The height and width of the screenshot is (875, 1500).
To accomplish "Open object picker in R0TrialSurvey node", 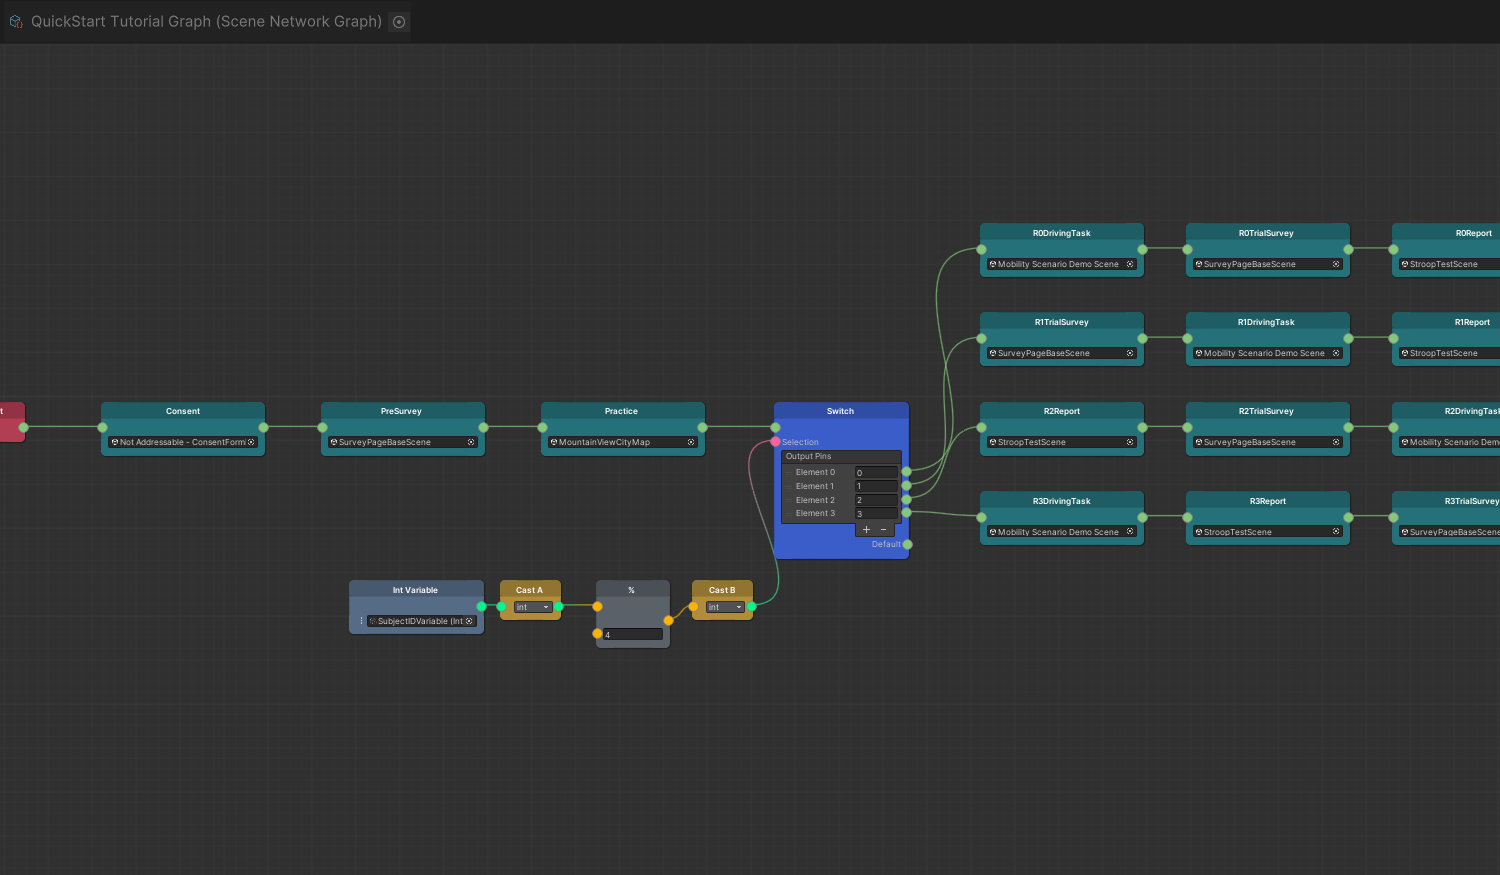I will coord(1336,264).
